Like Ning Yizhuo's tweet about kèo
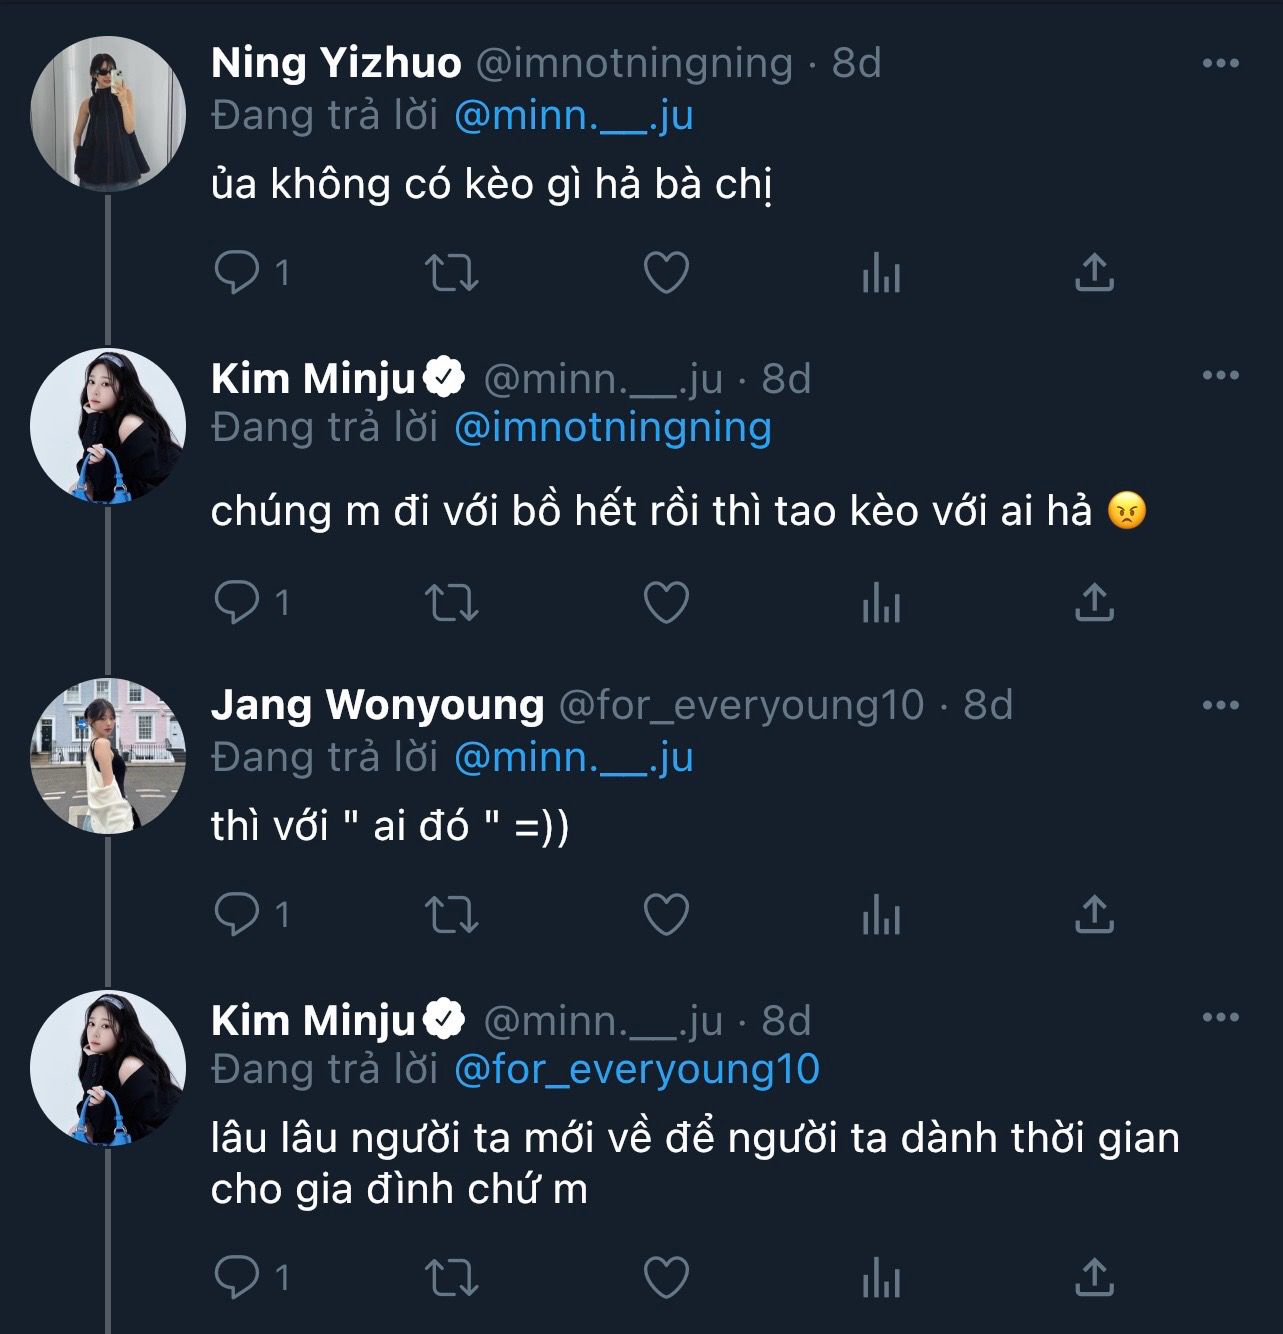Image resolution: width=1283 pixels, height=1334 pixels. (666, 272)
